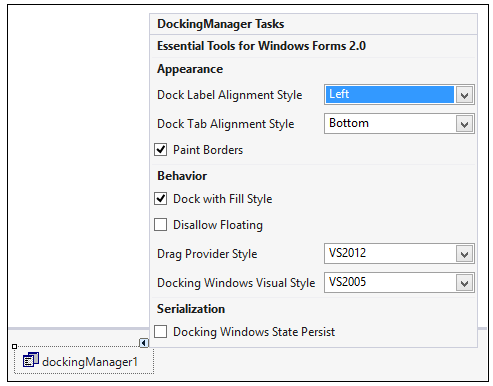The image size is (493, 386).
Task: Collapse the smart tag arrow glyph
Action: [144, 343]
